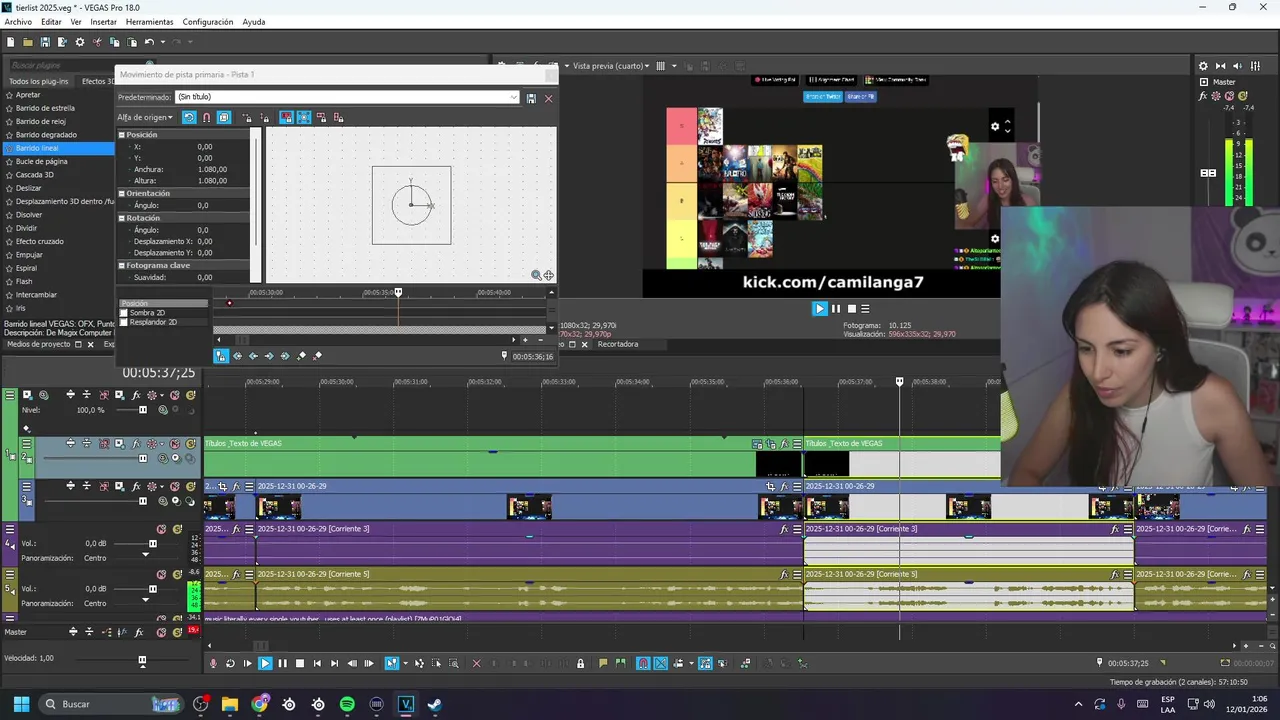Undo the last action in the toolbar
1280x720 pixels.
[149, 42]
